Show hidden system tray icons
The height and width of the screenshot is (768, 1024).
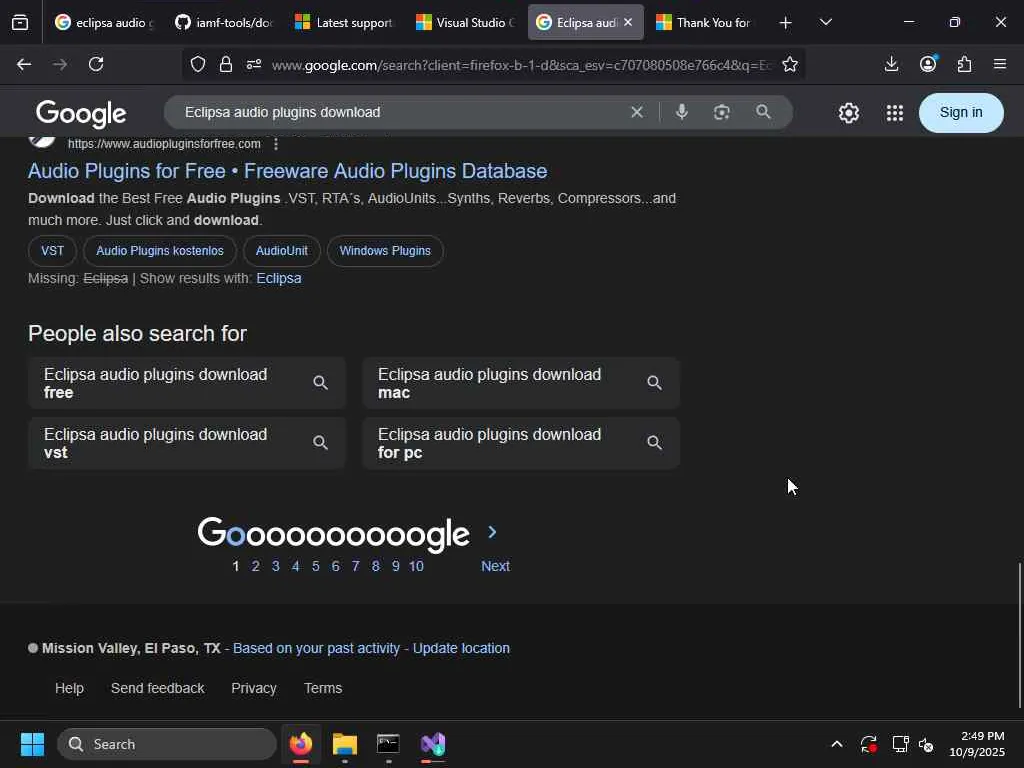coord(837,744)
